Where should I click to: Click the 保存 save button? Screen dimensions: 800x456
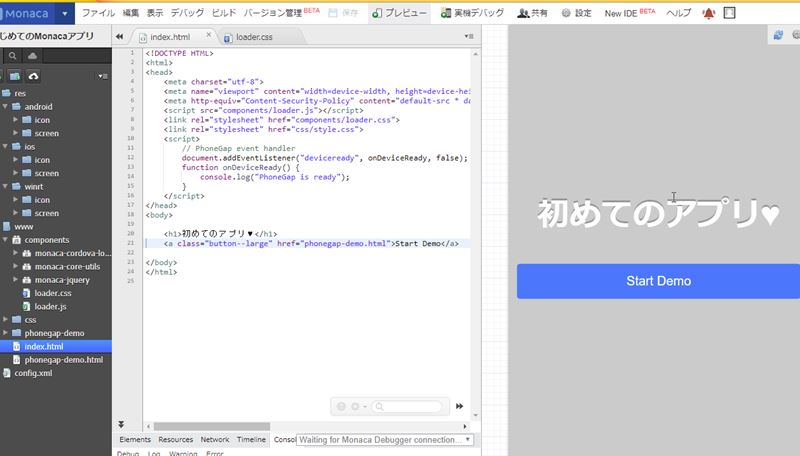click(x=343, y=13)
